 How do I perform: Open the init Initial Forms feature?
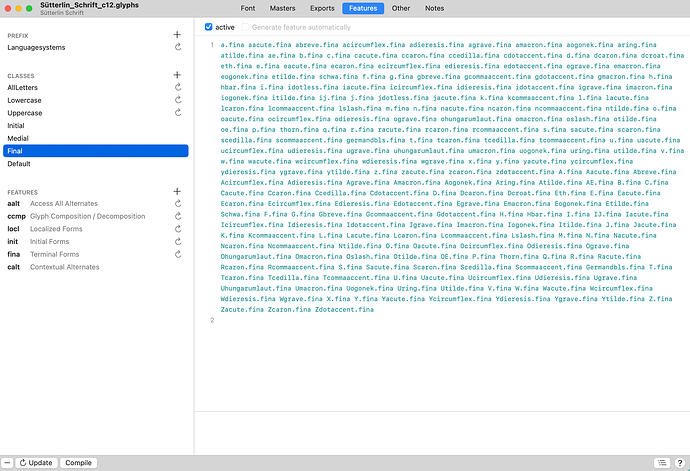[38, 242]
